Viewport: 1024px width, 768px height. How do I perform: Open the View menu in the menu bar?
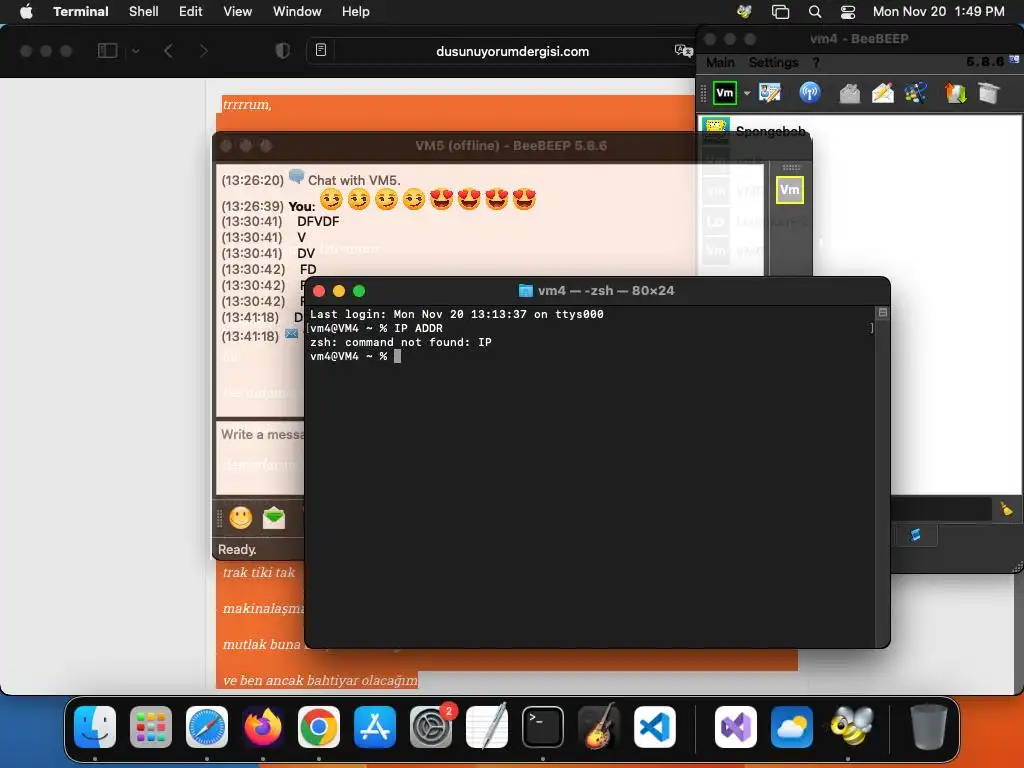pos(238,12)
